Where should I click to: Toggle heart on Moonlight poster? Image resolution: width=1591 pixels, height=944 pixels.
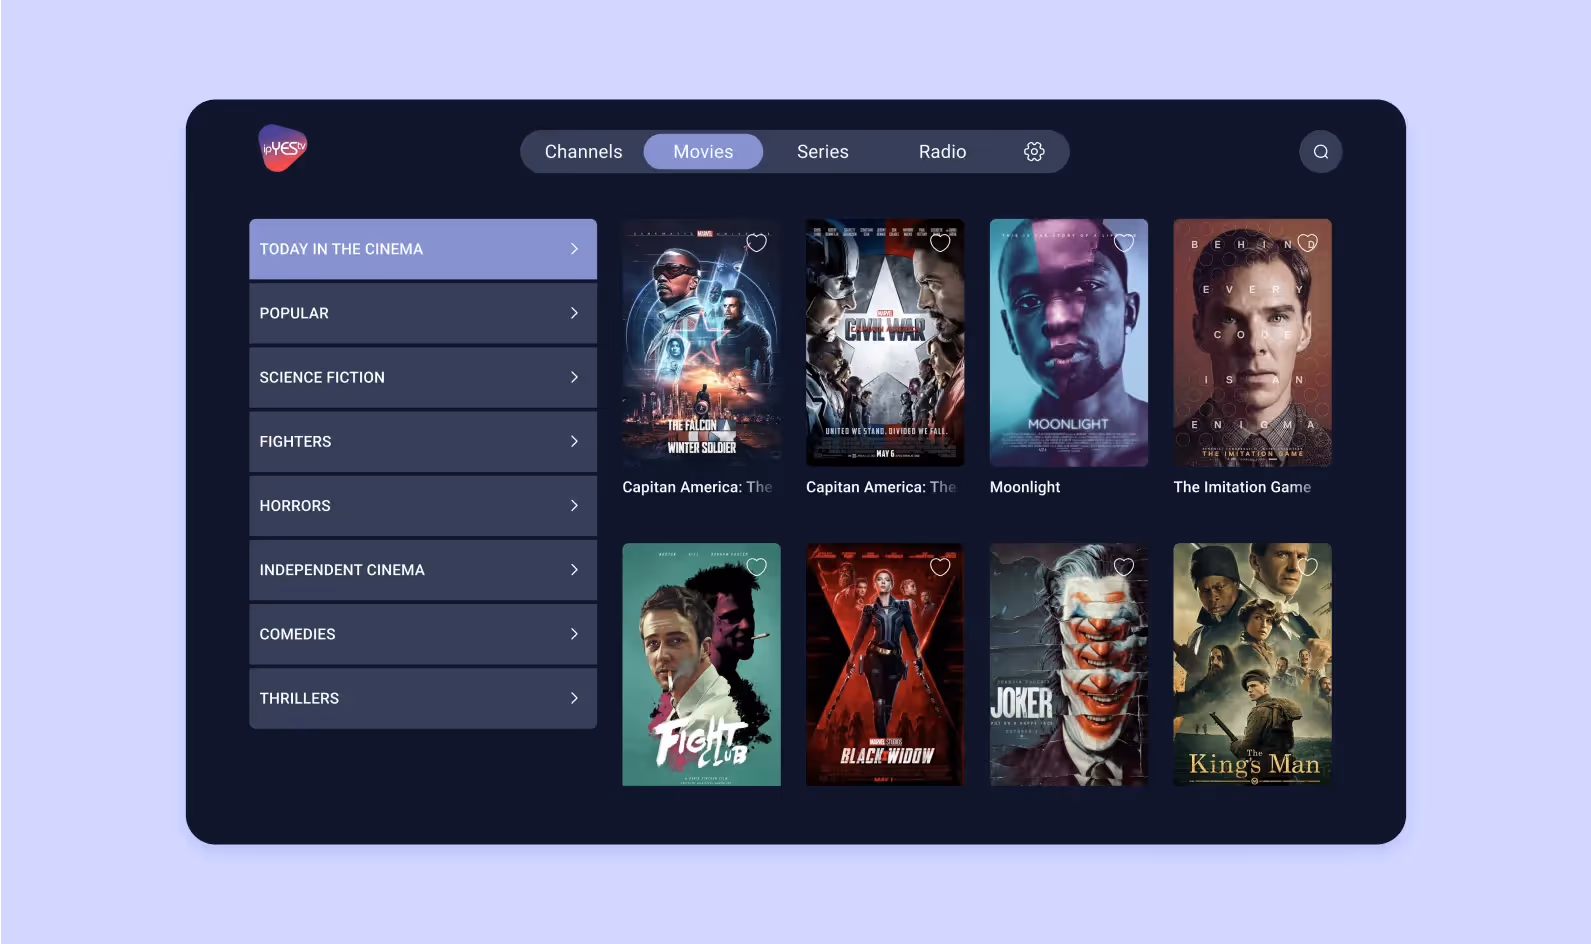coord(1124,243)
